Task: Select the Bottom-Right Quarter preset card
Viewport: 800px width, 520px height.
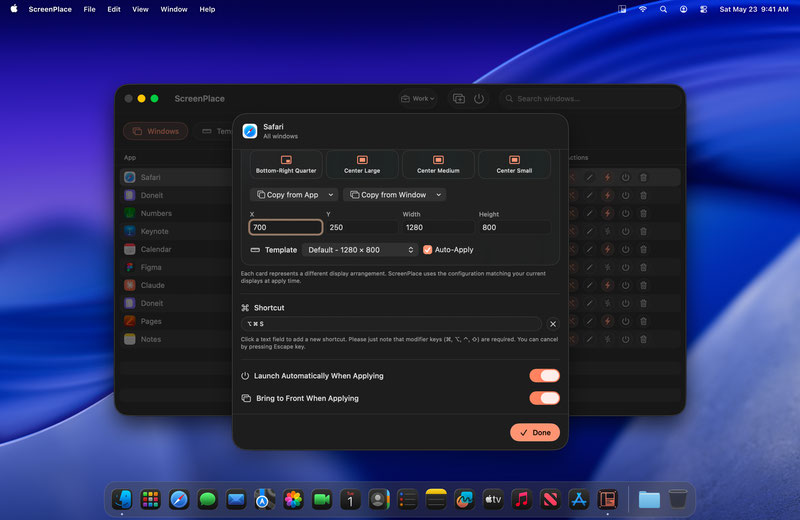Action: tap(286, 164)
